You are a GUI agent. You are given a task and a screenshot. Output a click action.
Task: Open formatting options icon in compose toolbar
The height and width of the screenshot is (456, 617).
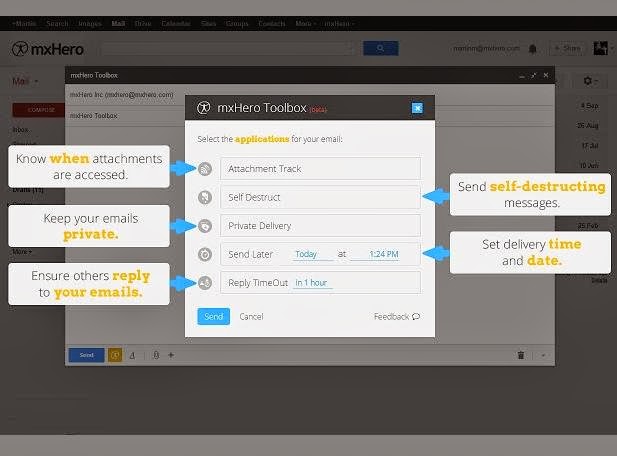click(x=132, y=356)
